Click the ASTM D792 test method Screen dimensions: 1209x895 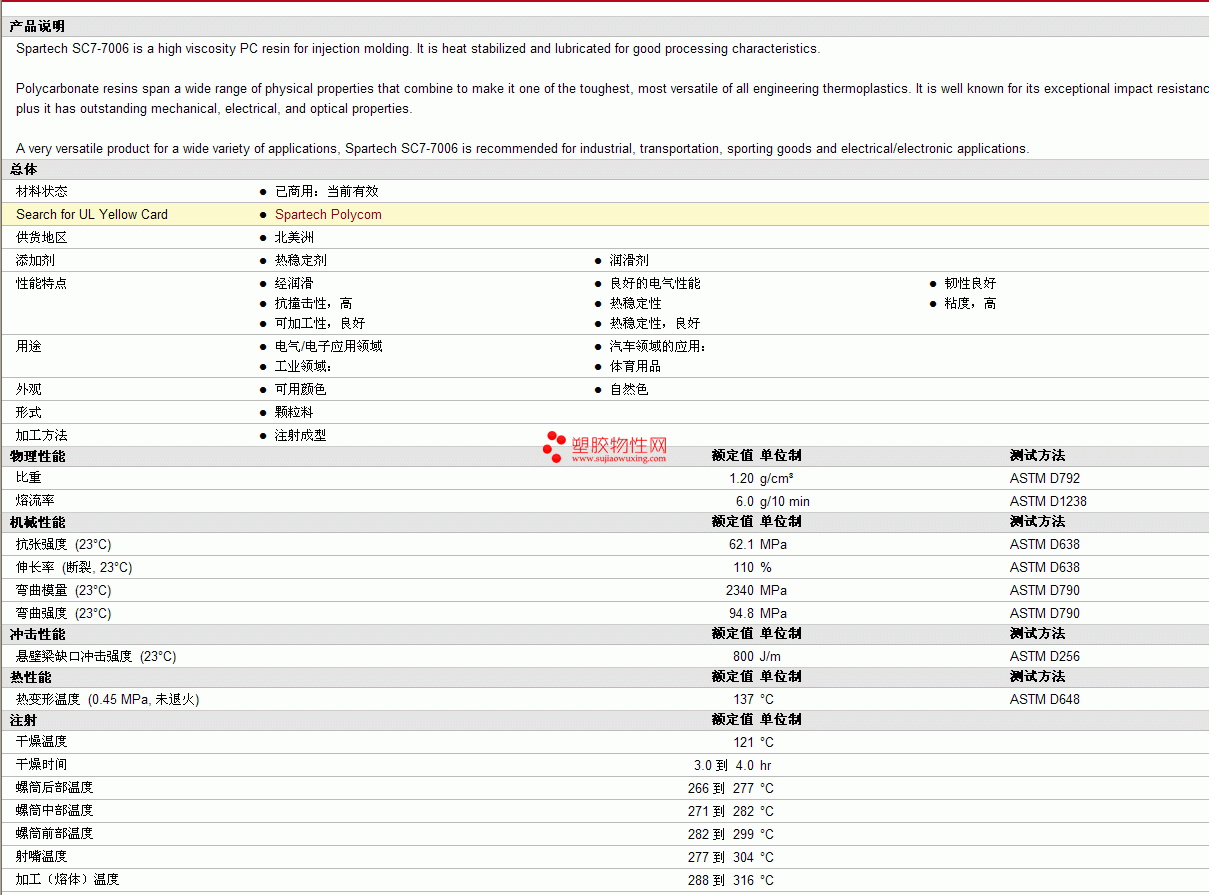point(1045,478)
